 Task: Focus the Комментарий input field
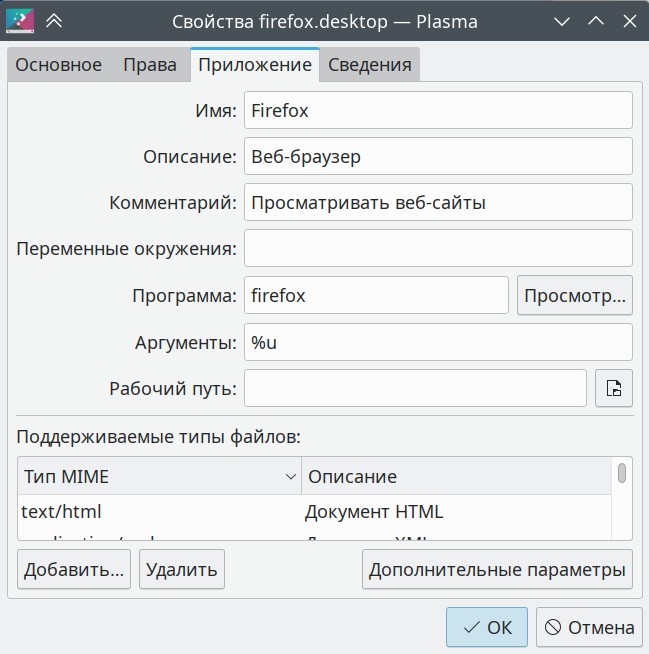tap(438, 203)
